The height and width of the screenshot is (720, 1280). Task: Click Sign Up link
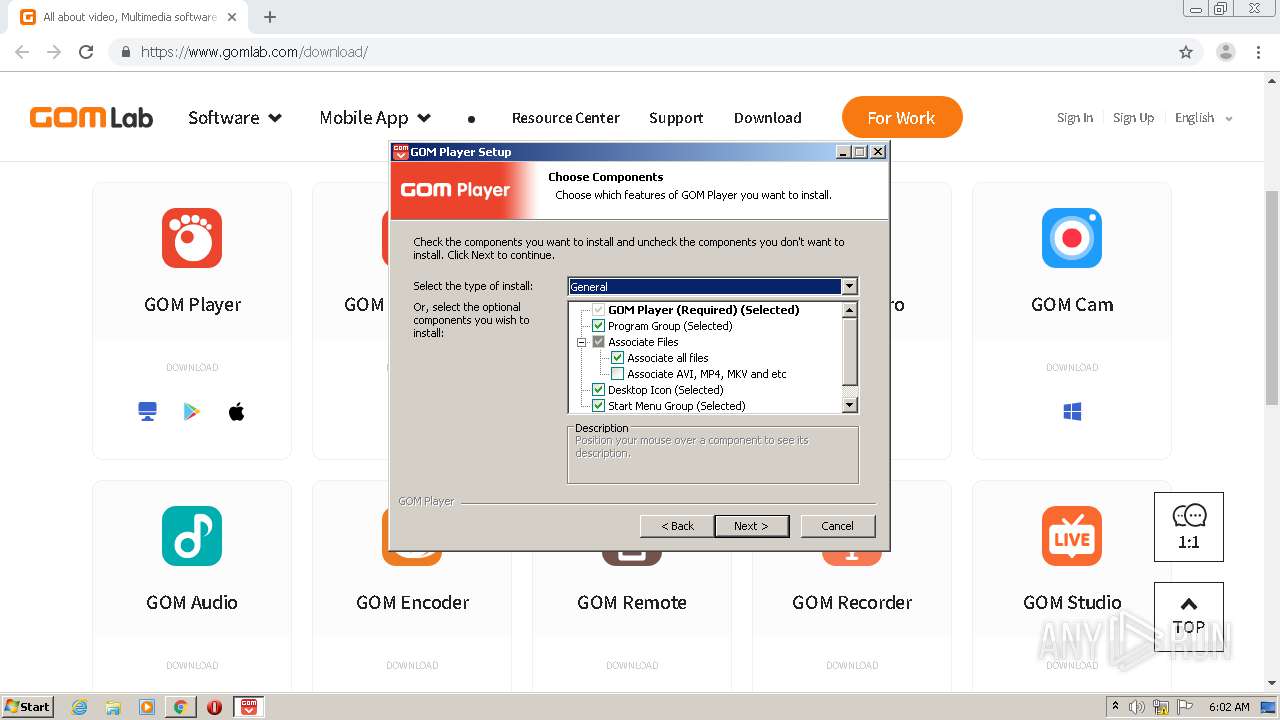point(1133,118)
